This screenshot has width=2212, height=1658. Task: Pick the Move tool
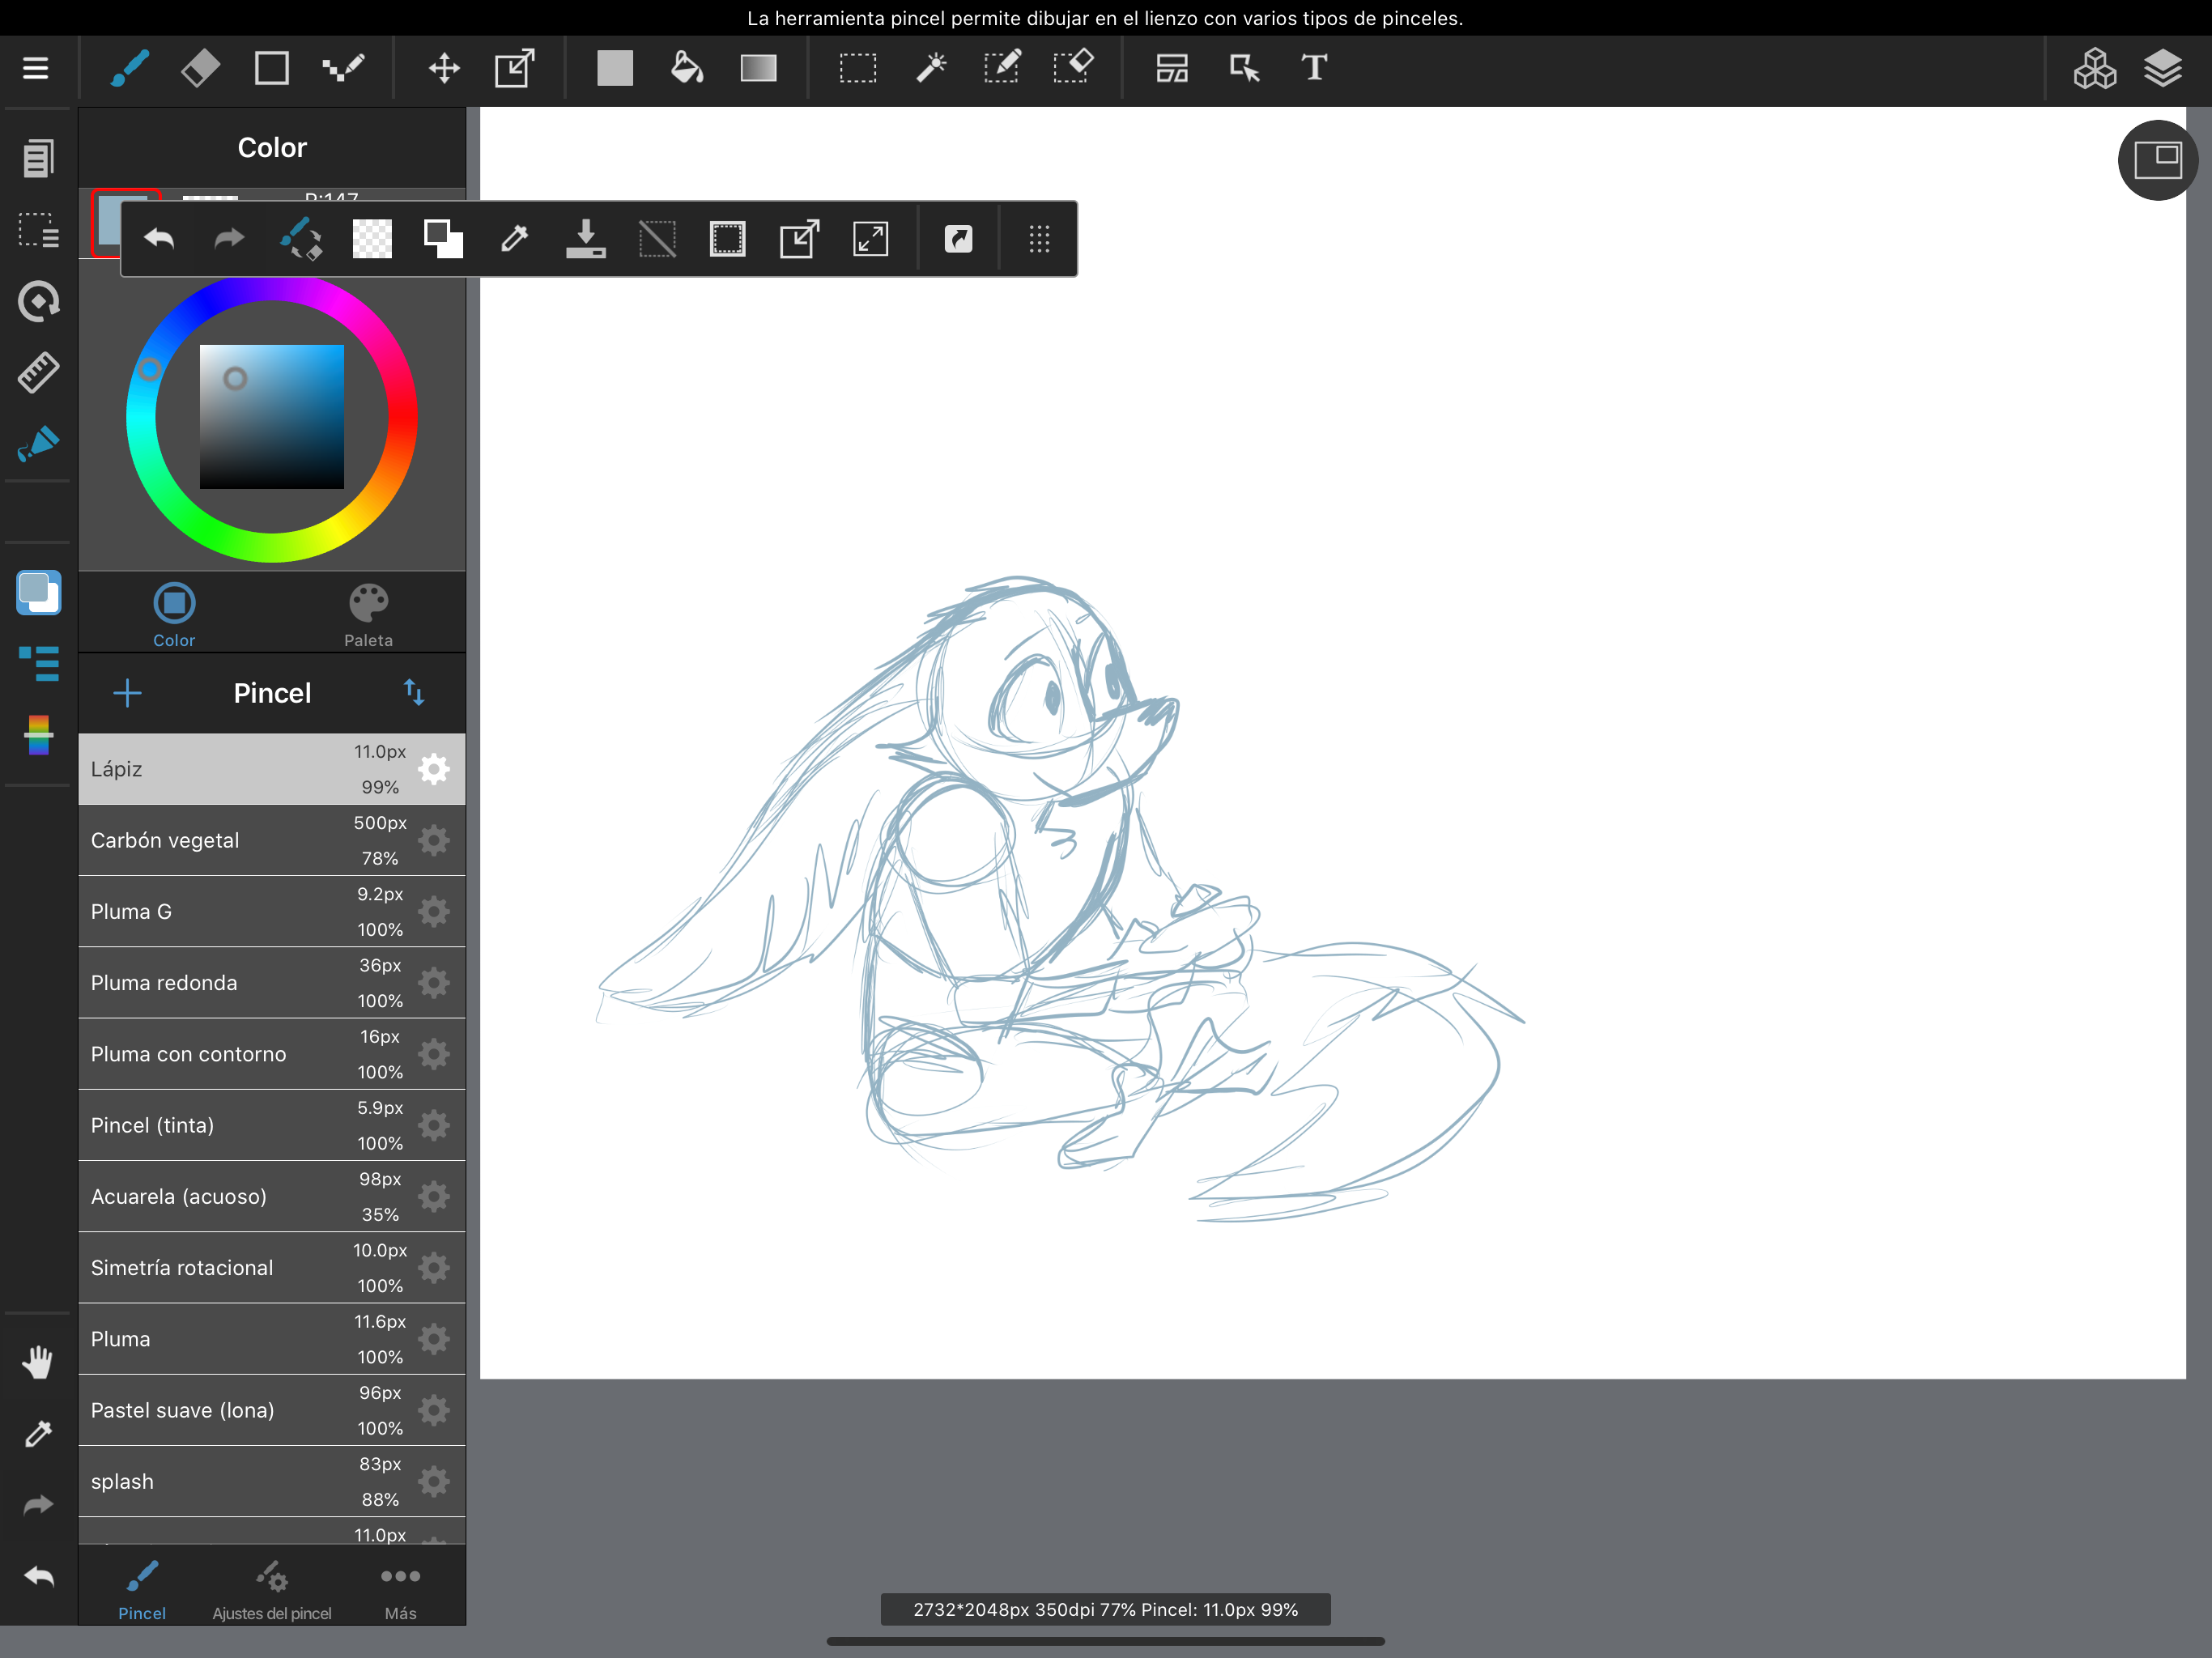click(444, 68)
